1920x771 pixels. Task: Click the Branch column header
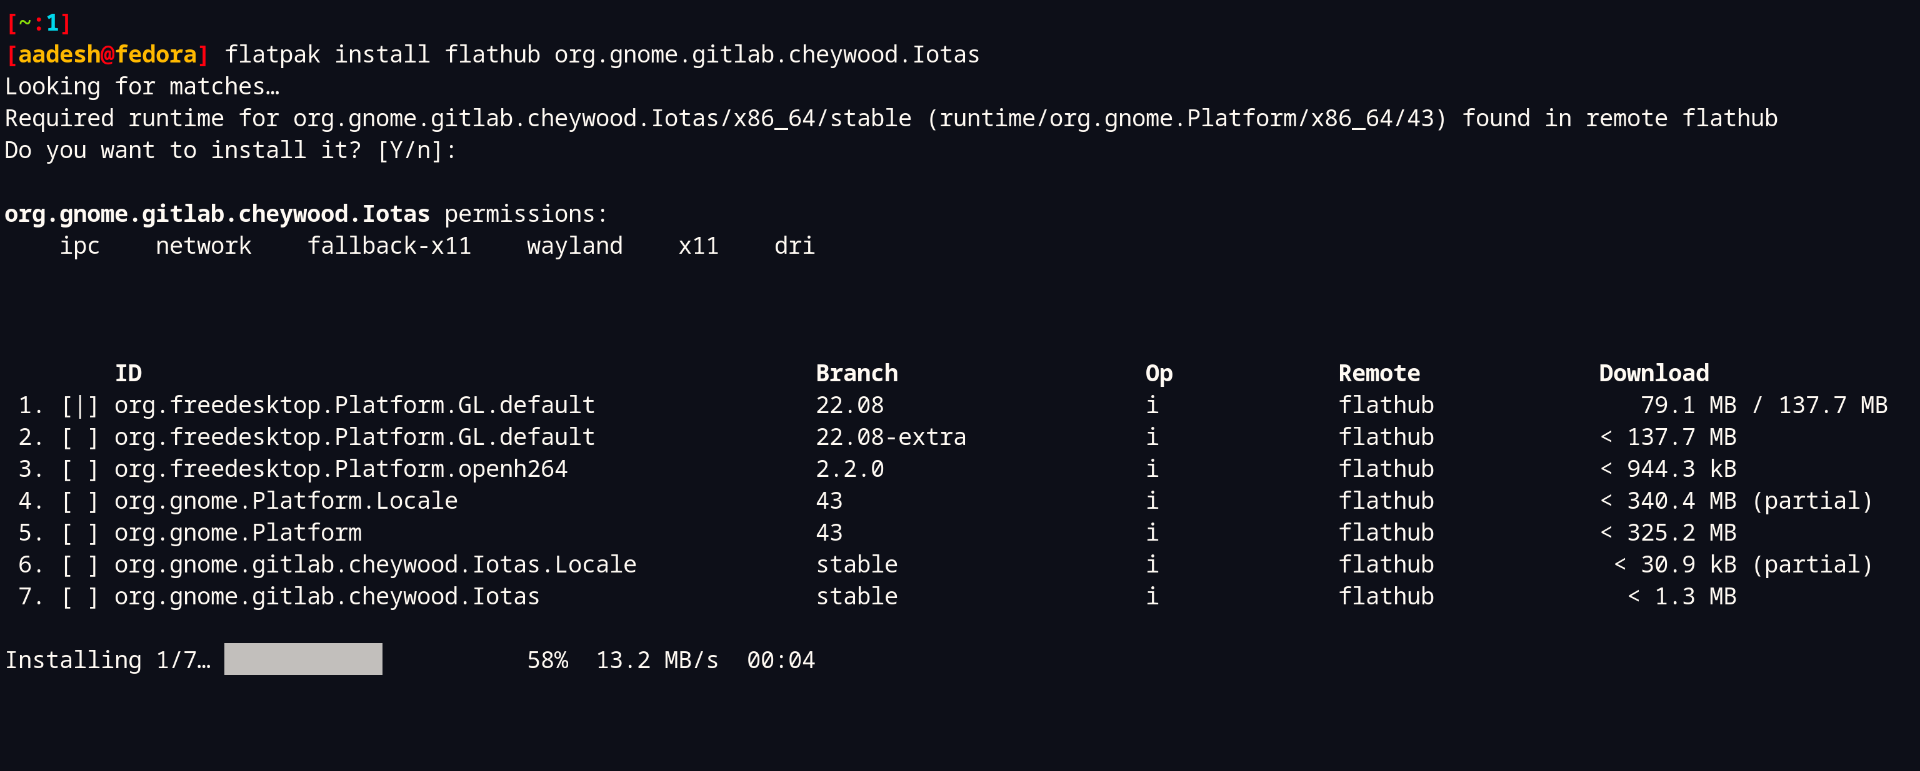pos(856,373)
